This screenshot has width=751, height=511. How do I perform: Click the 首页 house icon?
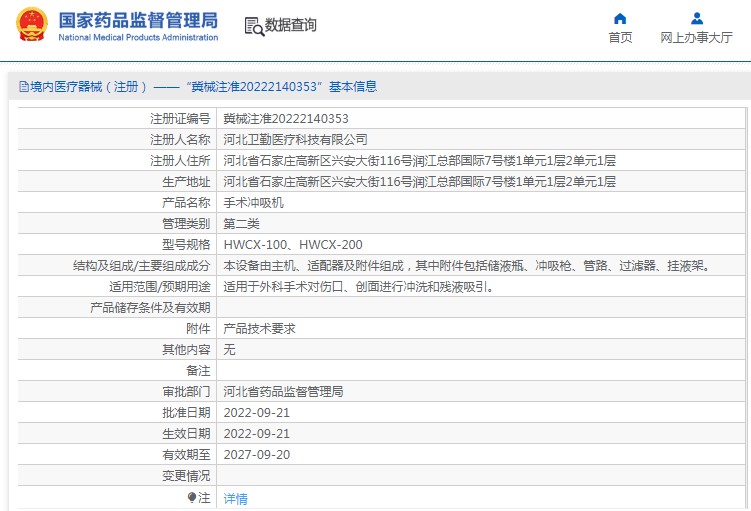tap(620, 18)
